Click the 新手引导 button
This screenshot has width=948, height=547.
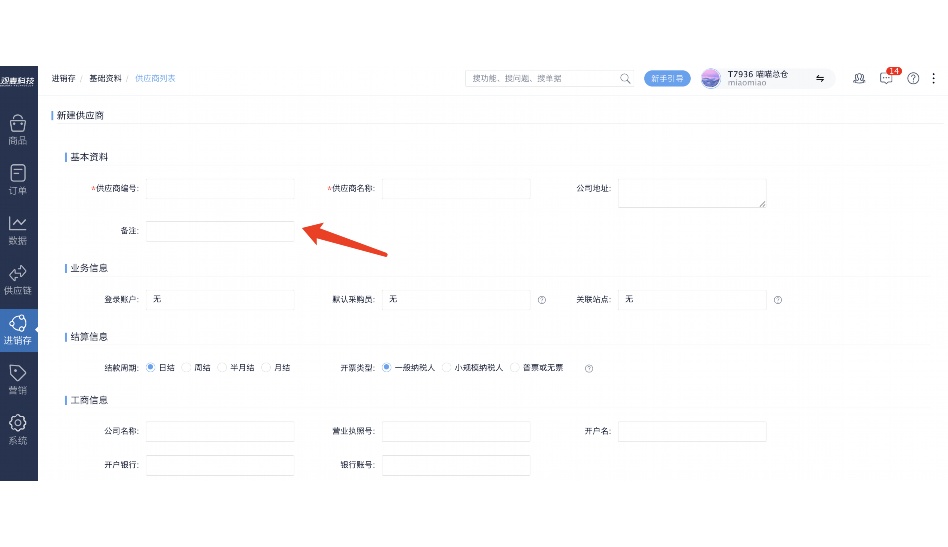pos(667,78)
